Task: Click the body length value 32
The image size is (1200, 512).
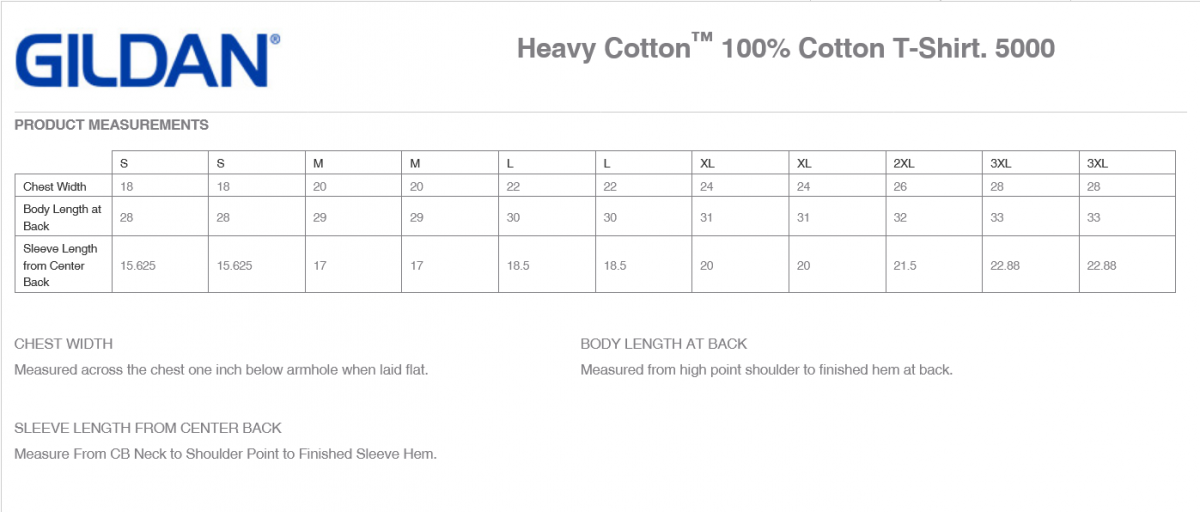Action: 900,217
